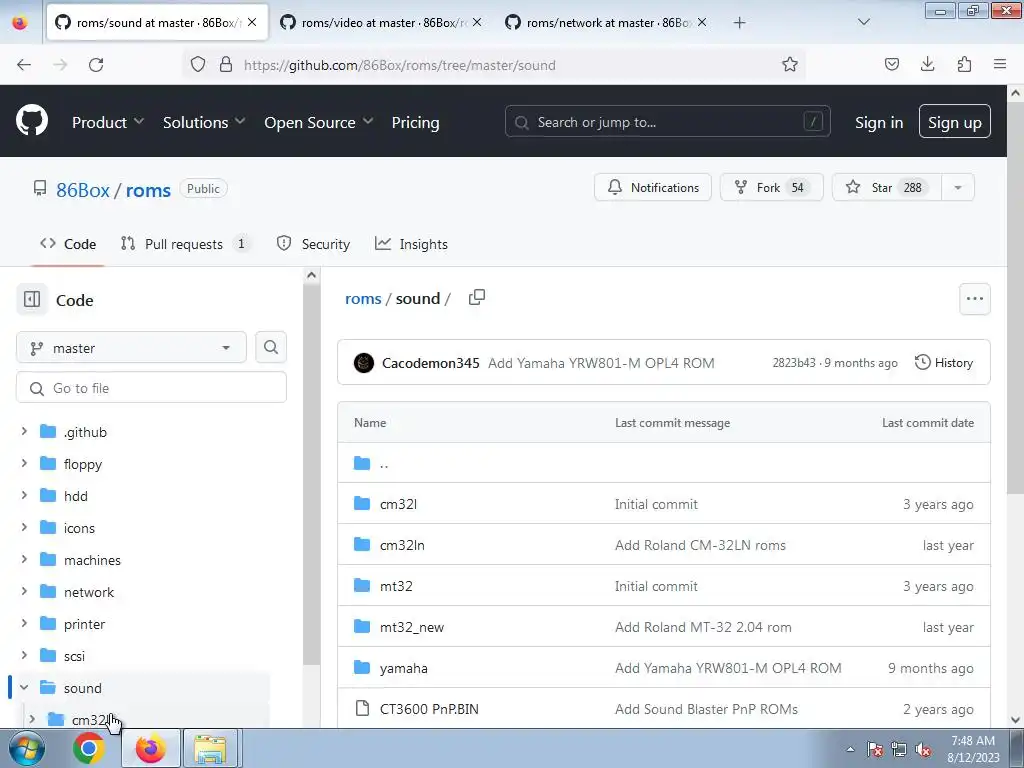Open the Security tab
This screenshot has height=768, width=1024.
click(313, 244)
